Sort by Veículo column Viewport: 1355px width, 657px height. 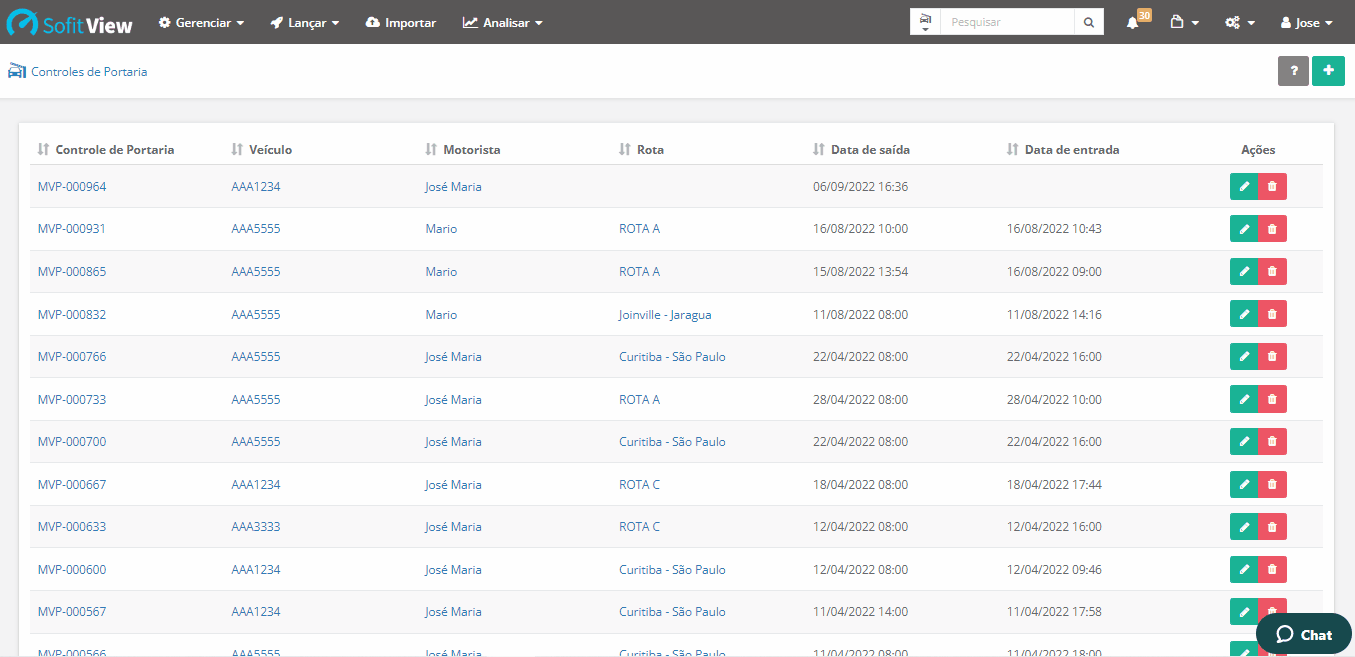click(262, 150)
